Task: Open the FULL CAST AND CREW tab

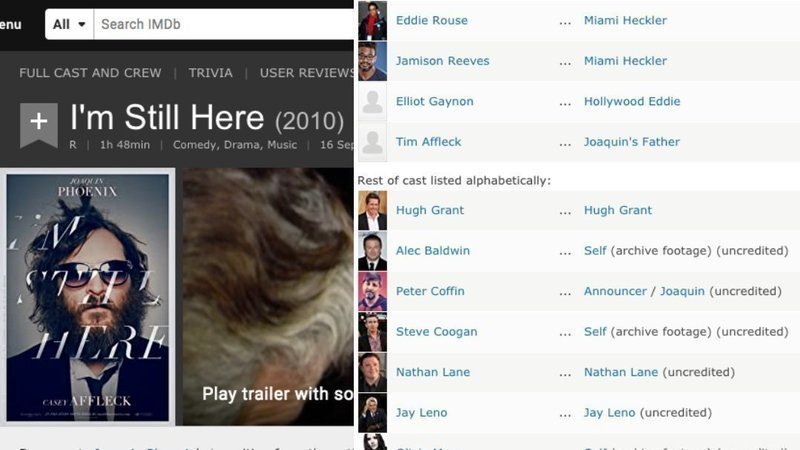Action: point(88,73)
